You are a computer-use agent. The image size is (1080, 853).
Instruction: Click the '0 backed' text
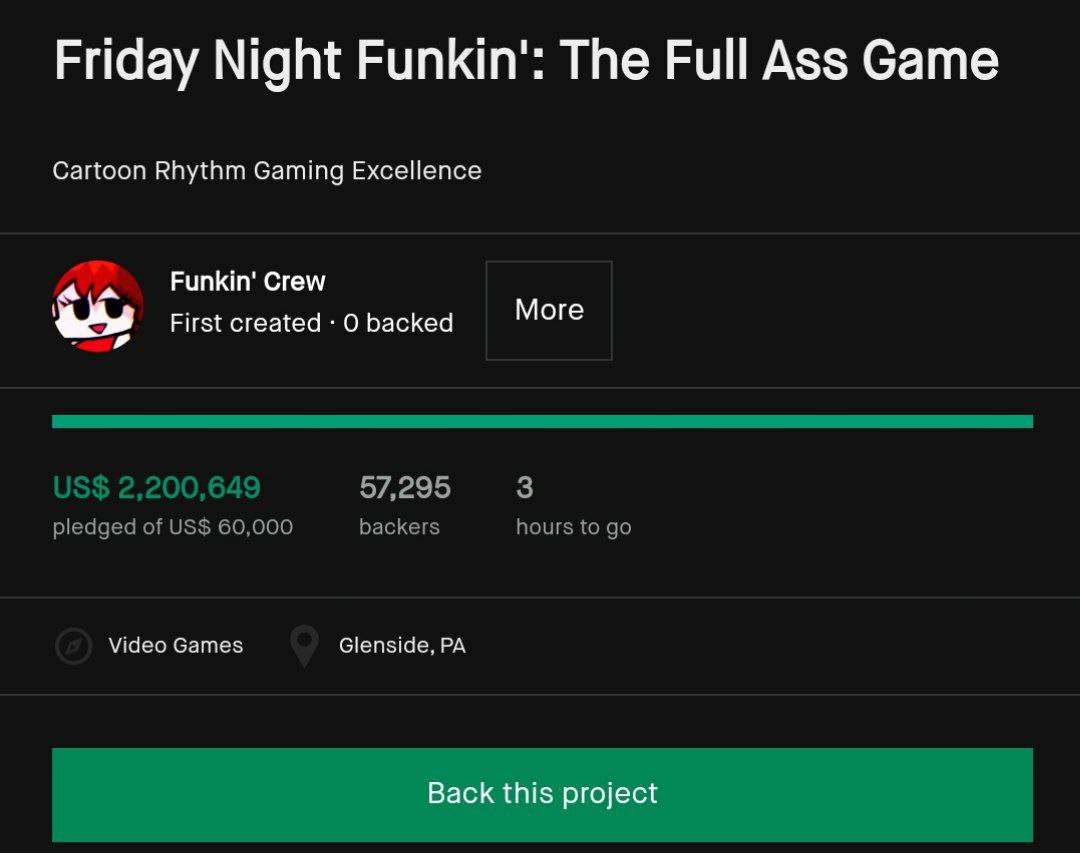coord(398,323)
